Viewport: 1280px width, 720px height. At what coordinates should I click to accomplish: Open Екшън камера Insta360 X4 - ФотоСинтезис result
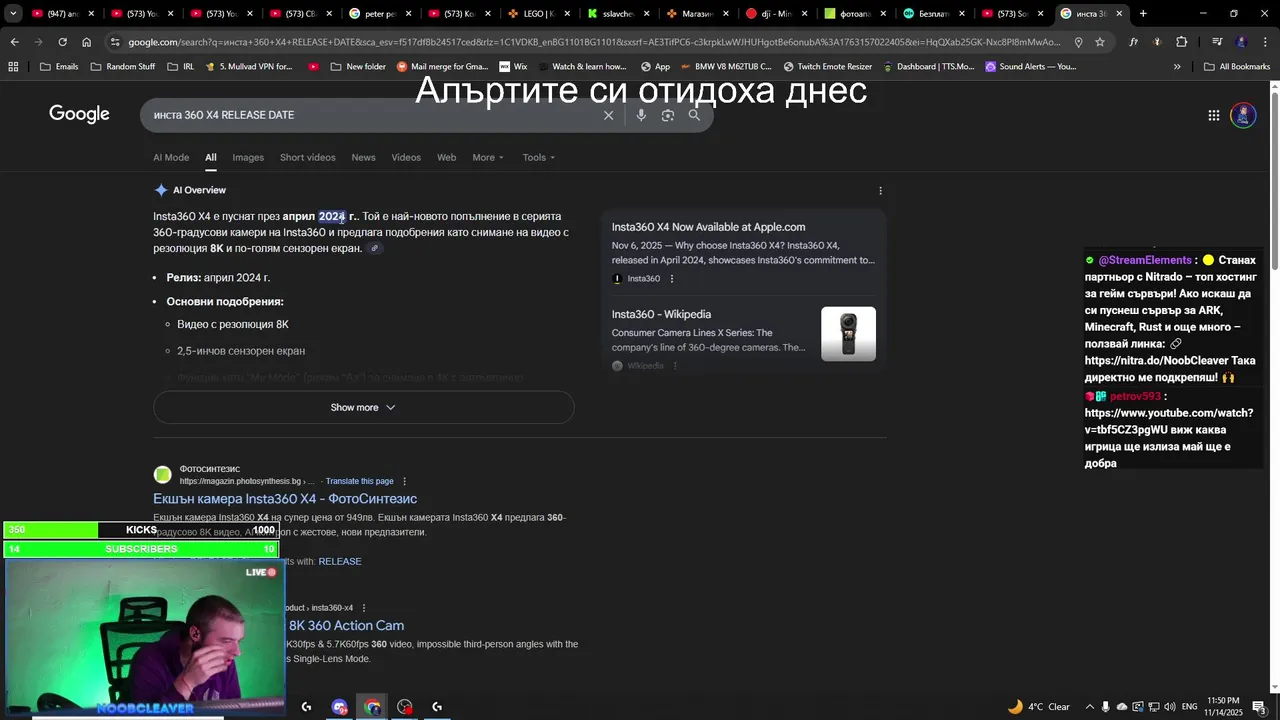(x=285, y=498)
